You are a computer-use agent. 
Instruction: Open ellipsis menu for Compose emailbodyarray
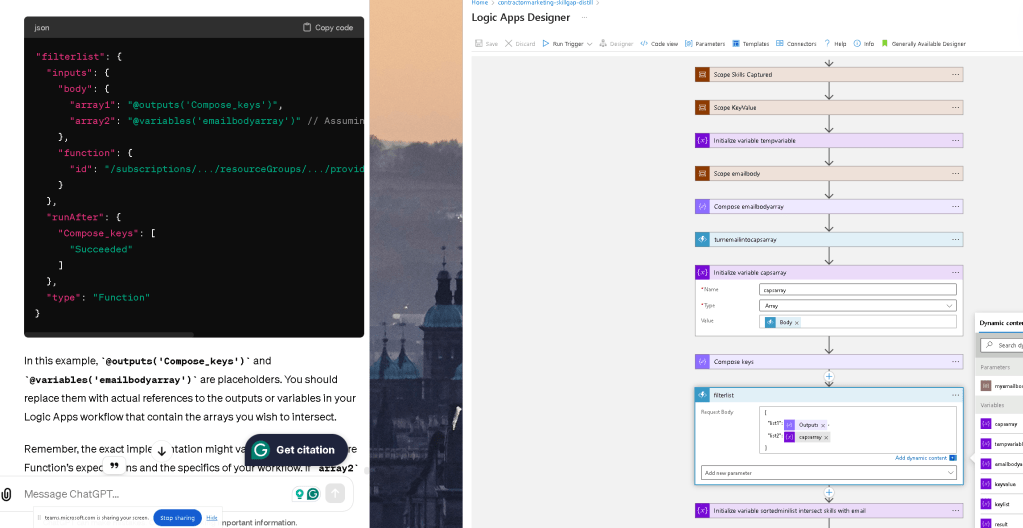point(955,206)
